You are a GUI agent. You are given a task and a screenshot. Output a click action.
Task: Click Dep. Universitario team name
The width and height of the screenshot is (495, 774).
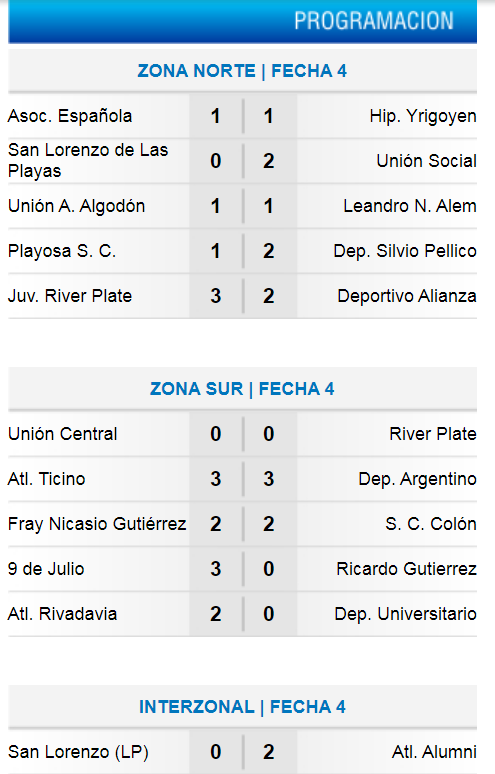click(x=405, y=614)
